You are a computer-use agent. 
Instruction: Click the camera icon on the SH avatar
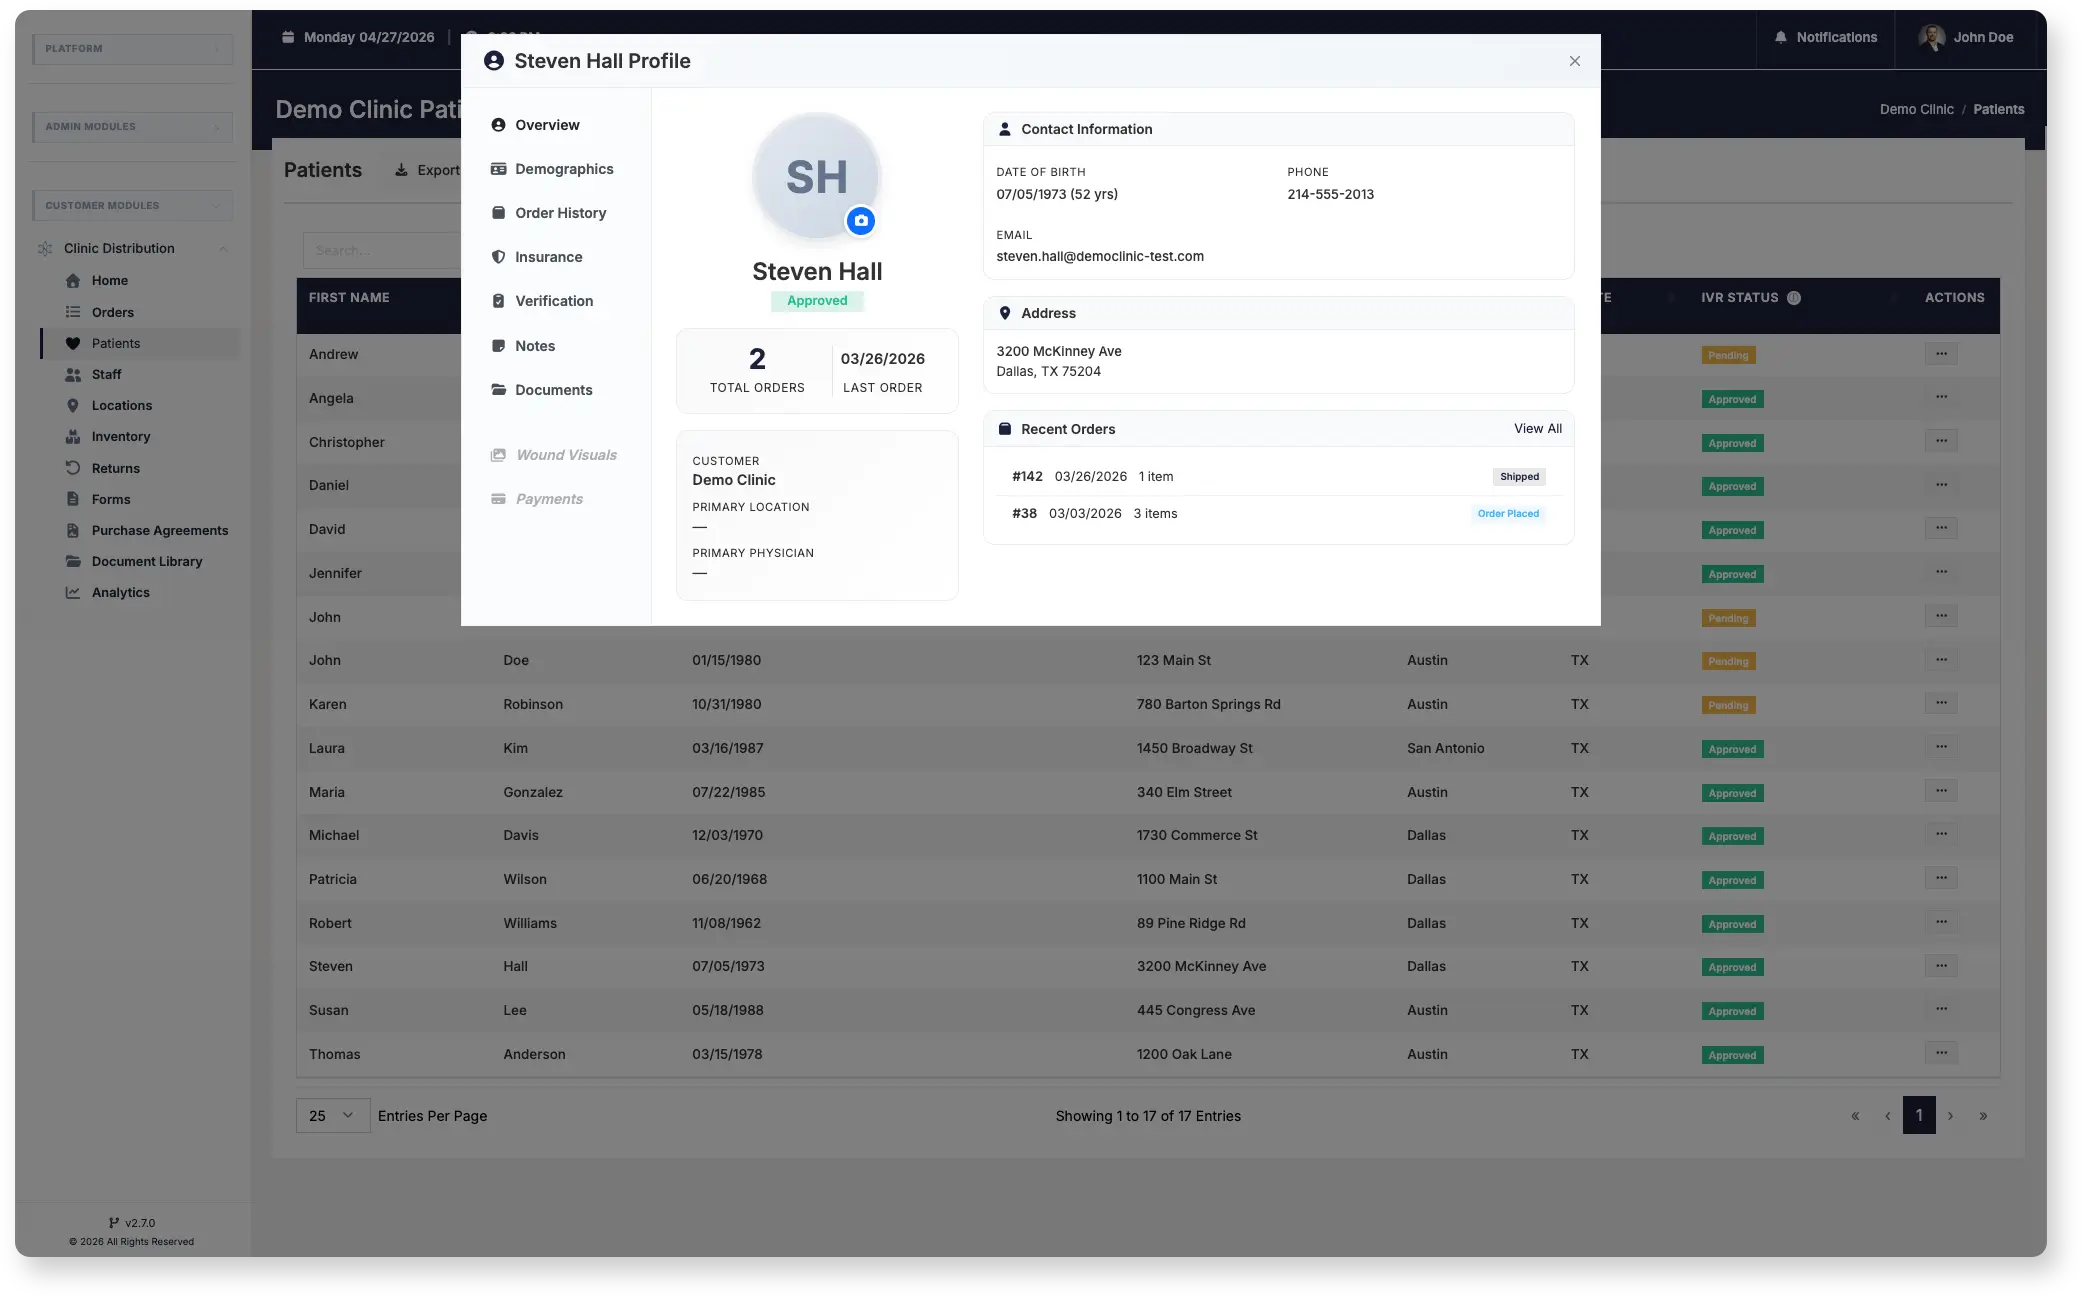click(x=861, y=221)
